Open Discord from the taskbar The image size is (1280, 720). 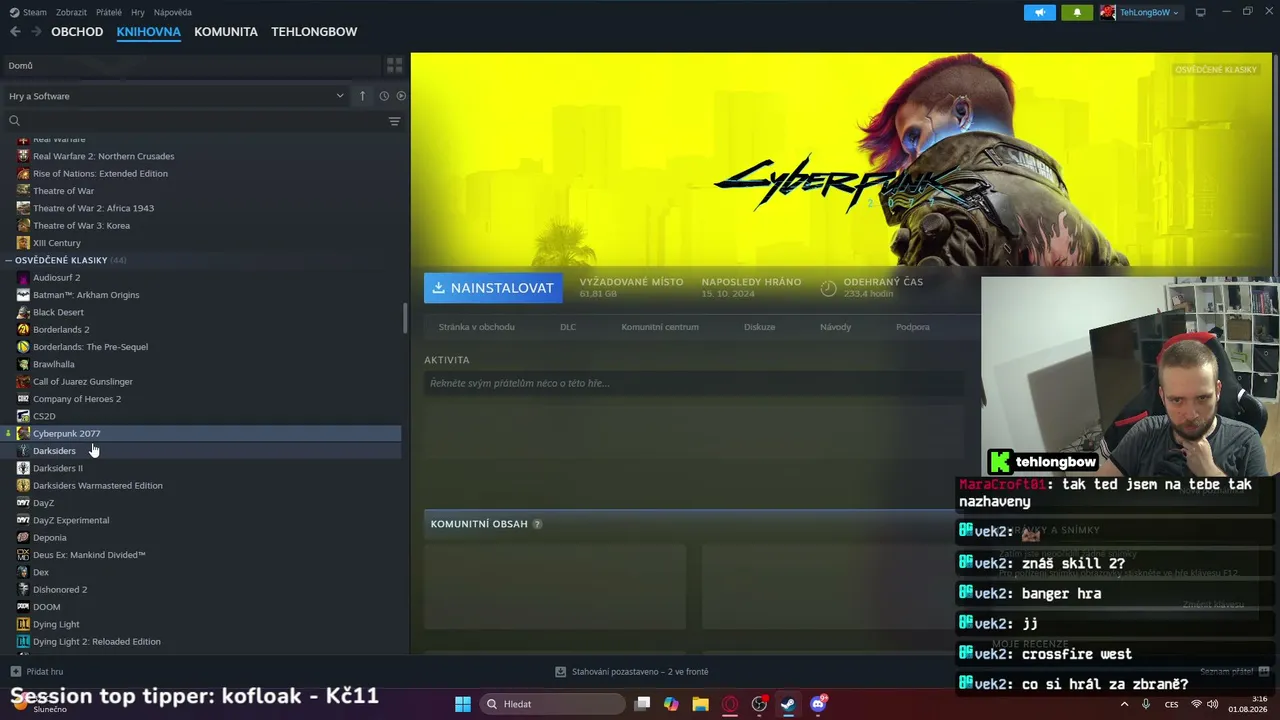click(x=819, y=704)
